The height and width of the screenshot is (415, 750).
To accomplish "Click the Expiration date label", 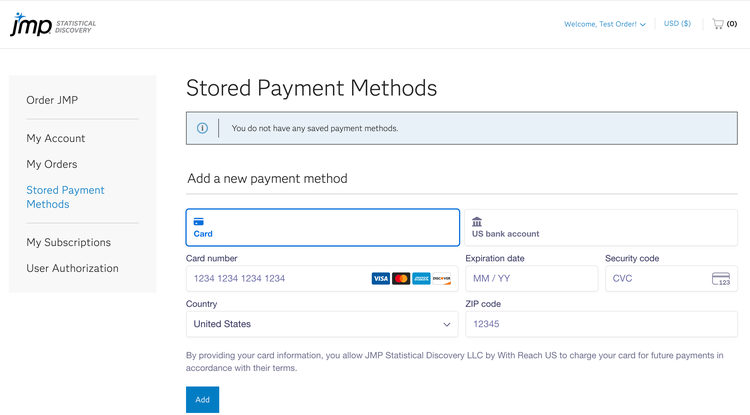I will click(495, 258).
